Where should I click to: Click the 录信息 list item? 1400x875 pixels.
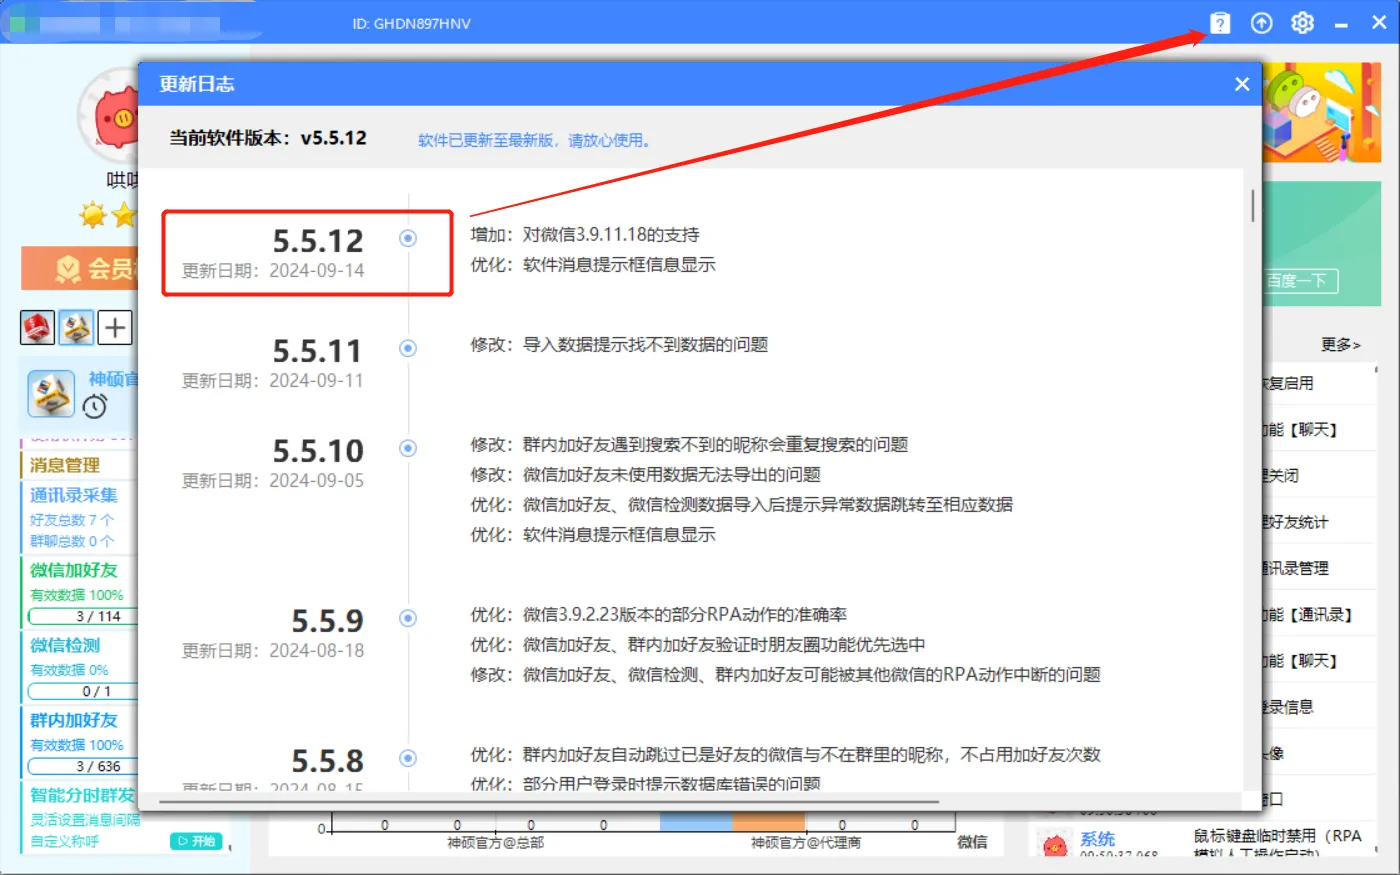[1289, 707]
